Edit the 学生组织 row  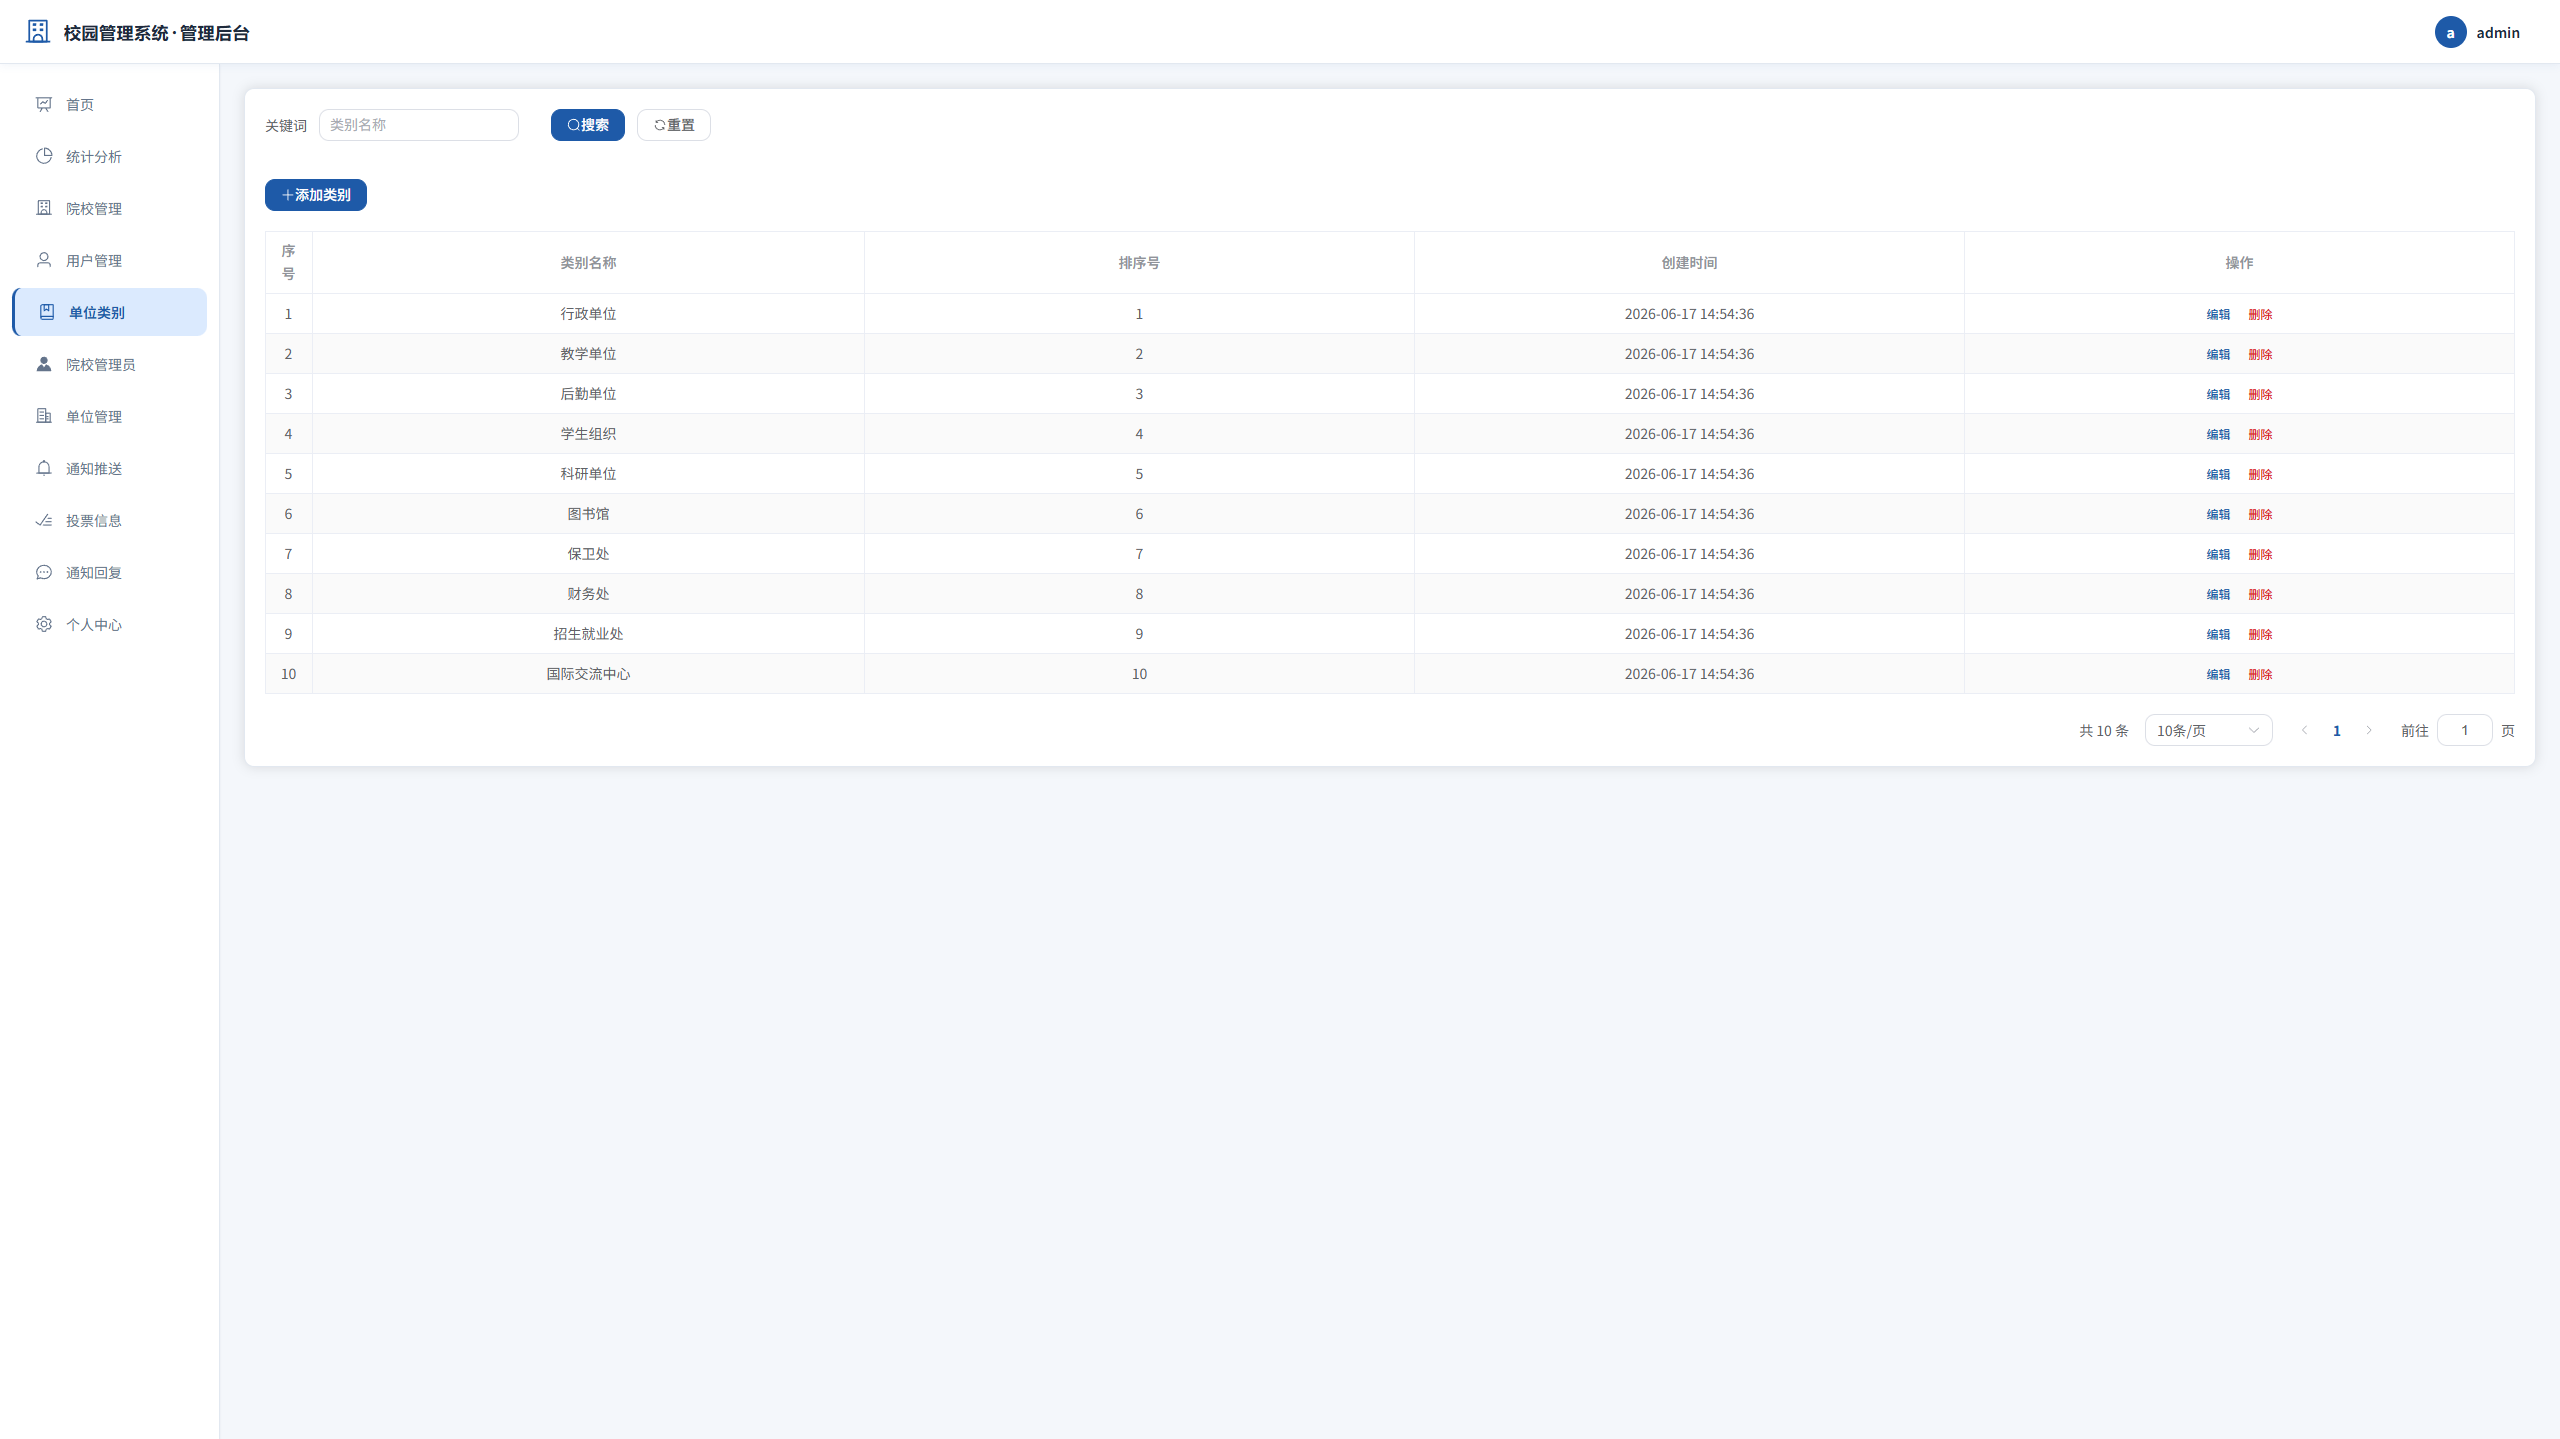(2218, 434)
